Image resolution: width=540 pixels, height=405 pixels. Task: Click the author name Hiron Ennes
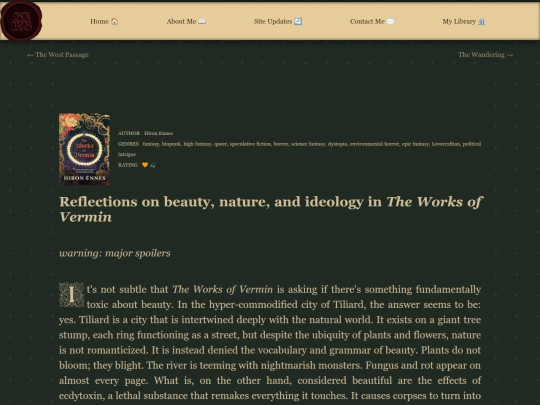[x=158, y=133]
